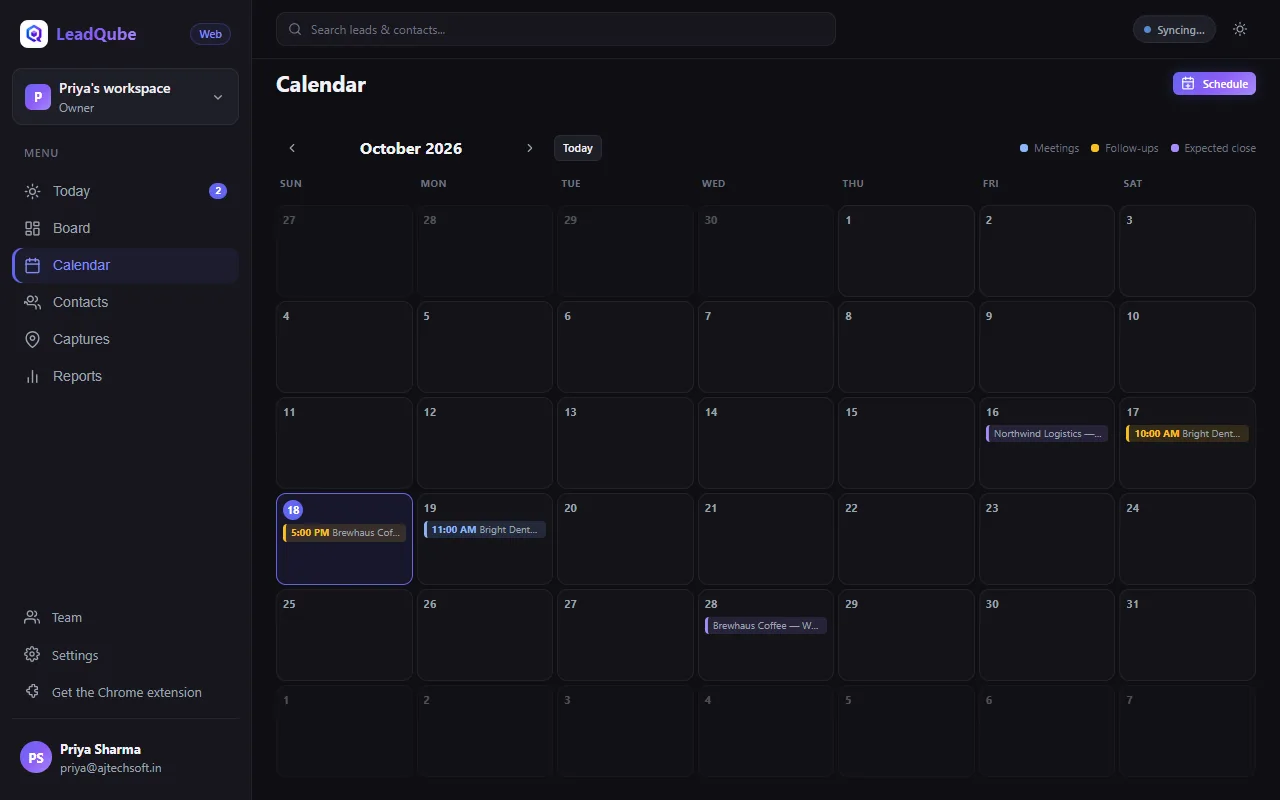The image size is (1280, 800).
Task: Click the Today sun icon in sidebar
Action: click(33, 191)
